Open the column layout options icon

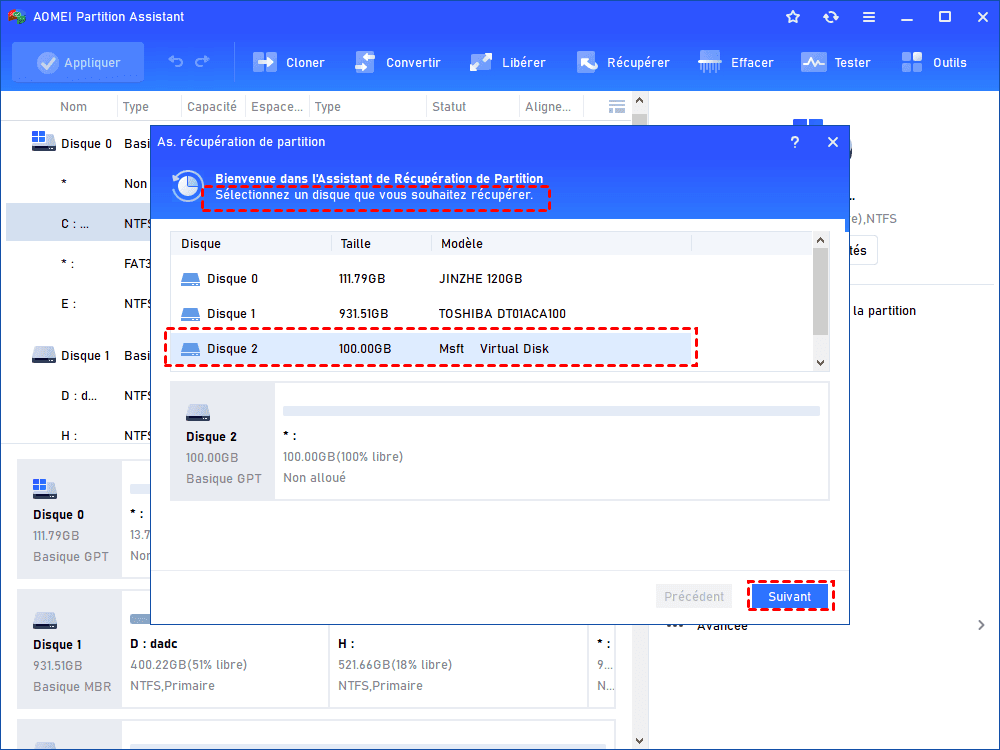[x=617, y=107]
